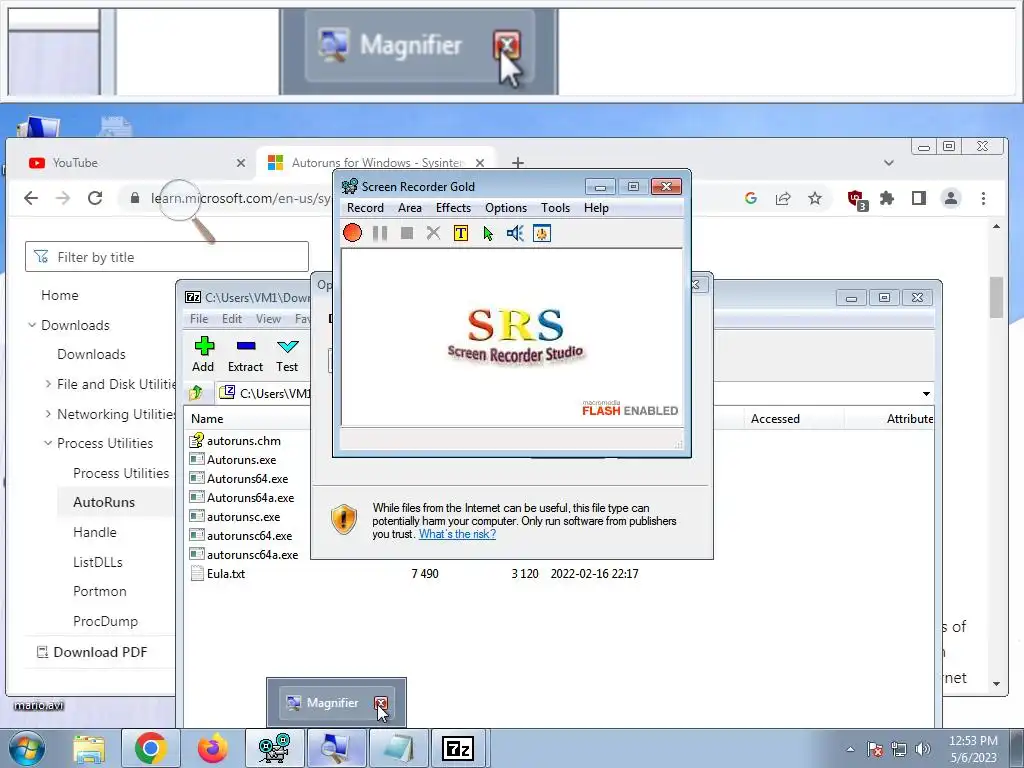
Task: Open the Google icon in address bar
Action: [751, 198]
